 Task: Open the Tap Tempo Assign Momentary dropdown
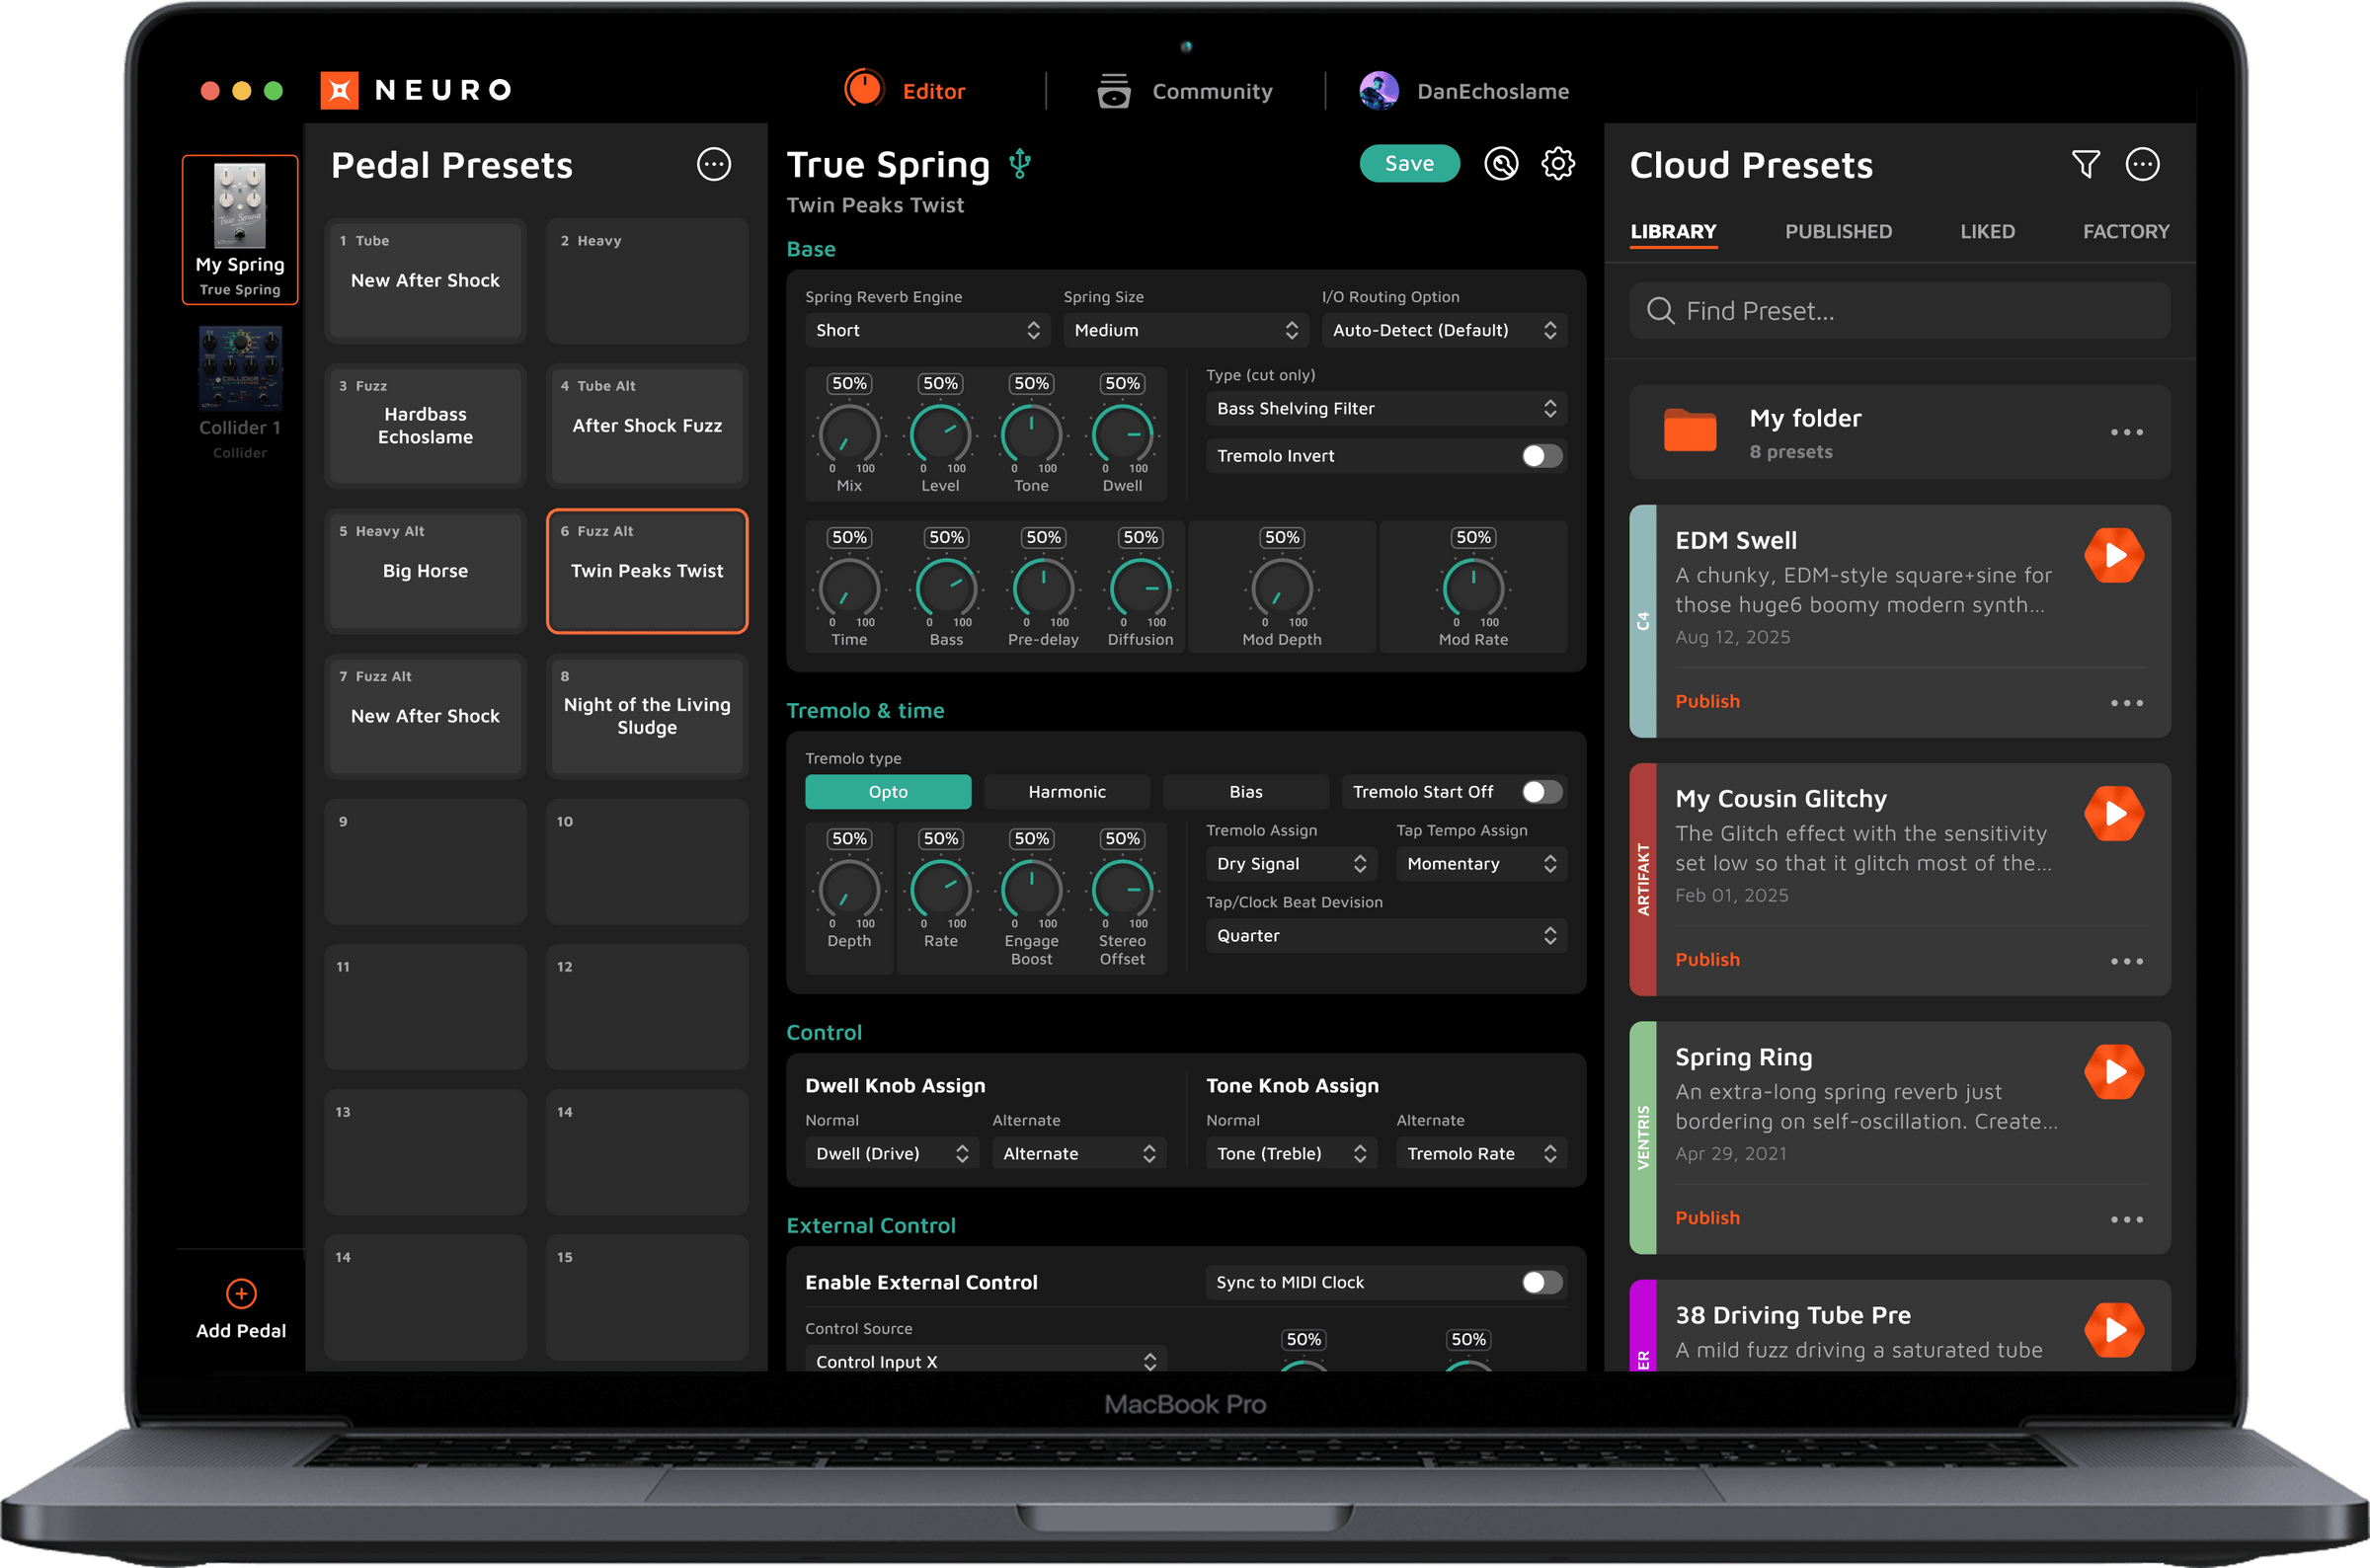coord(1481,864)
